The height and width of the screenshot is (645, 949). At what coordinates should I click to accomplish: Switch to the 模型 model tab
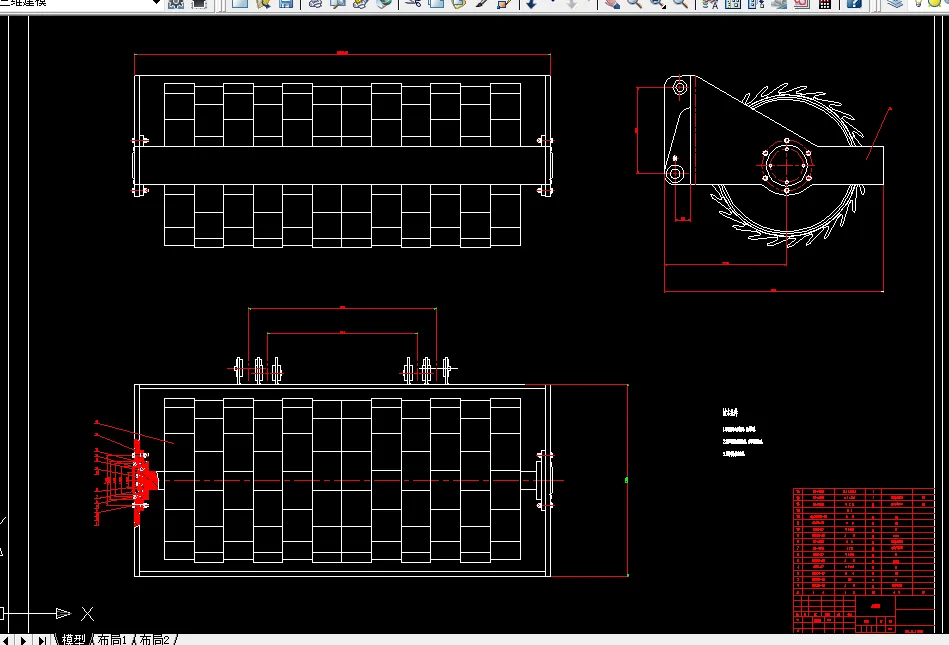click(x=74, y=640)
